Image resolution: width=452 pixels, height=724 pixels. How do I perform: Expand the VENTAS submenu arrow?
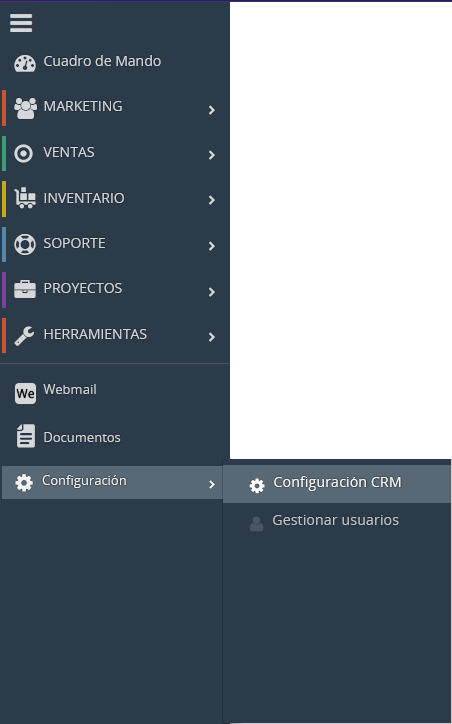pos(212,155)
